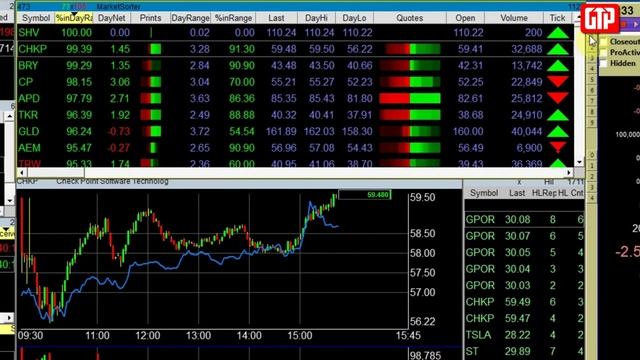Click the AEM symbol cell
Viewport: 640px width, 360px height.
(x=29, y=148)
